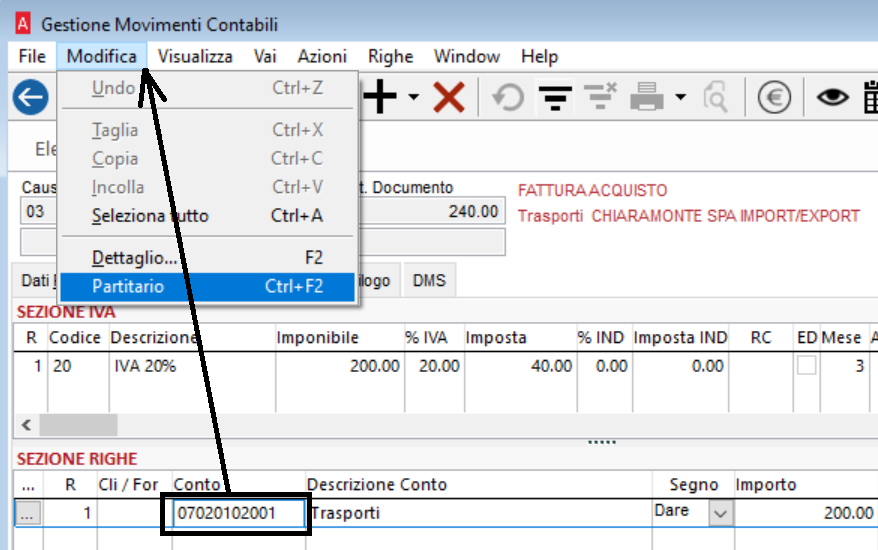Open the Vai menu
This screenshot has height=550, width=878.
[265, 56]
